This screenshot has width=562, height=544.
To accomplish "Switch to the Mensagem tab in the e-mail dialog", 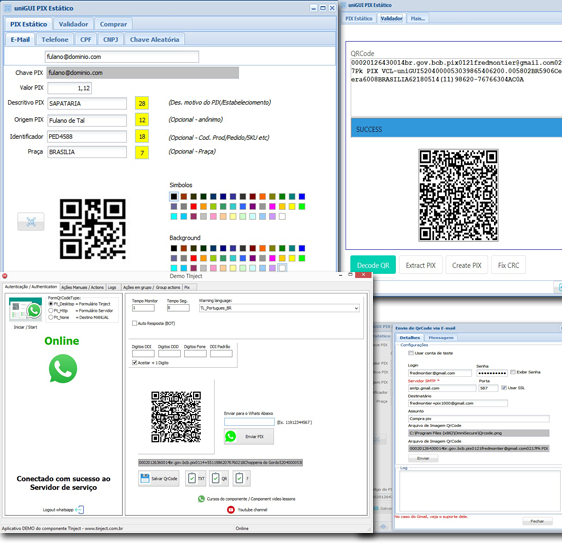I will (x=441, y=338).
